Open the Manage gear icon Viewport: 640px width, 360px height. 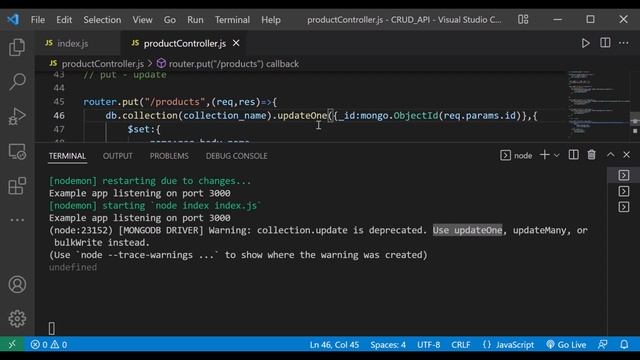click(17, 318)
